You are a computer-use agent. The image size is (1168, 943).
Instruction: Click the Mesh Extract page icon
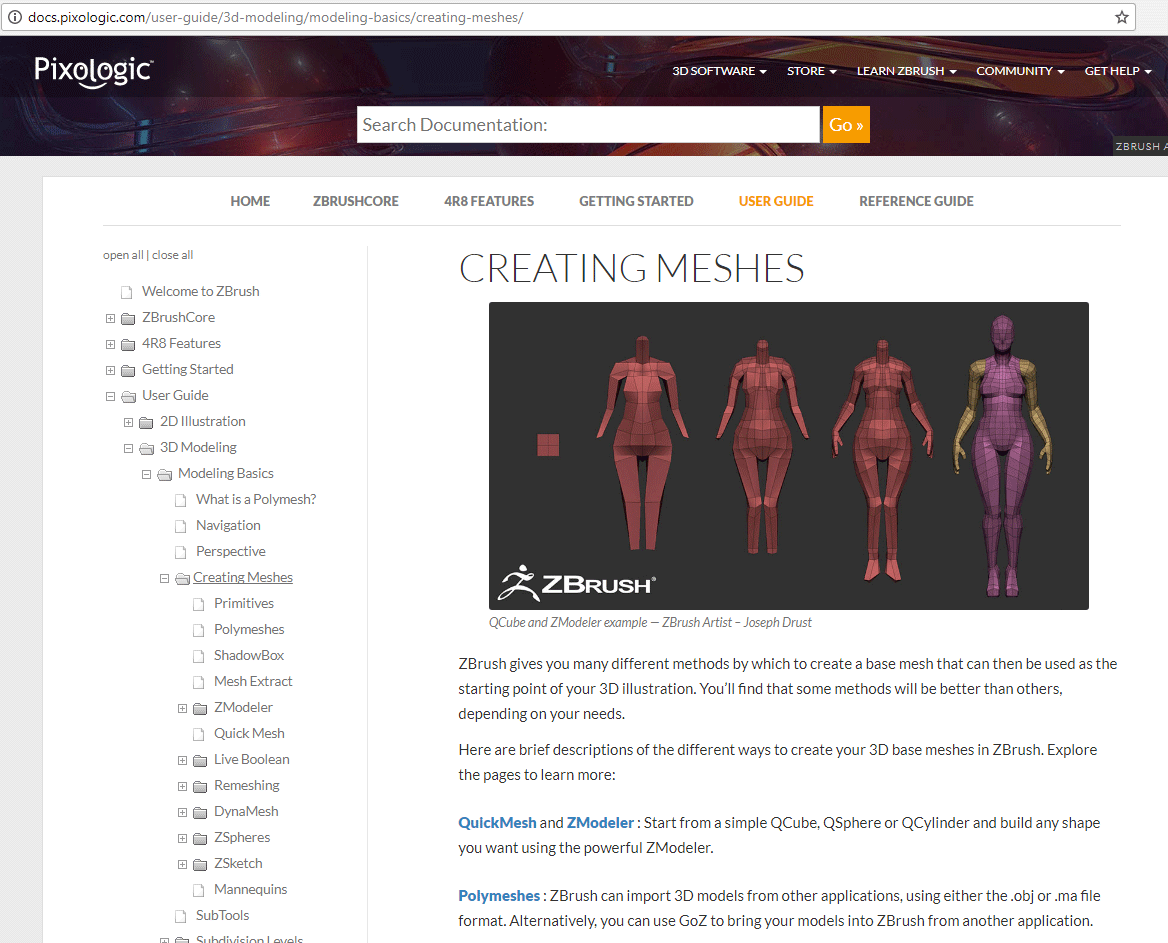click(x=198, y=682)
